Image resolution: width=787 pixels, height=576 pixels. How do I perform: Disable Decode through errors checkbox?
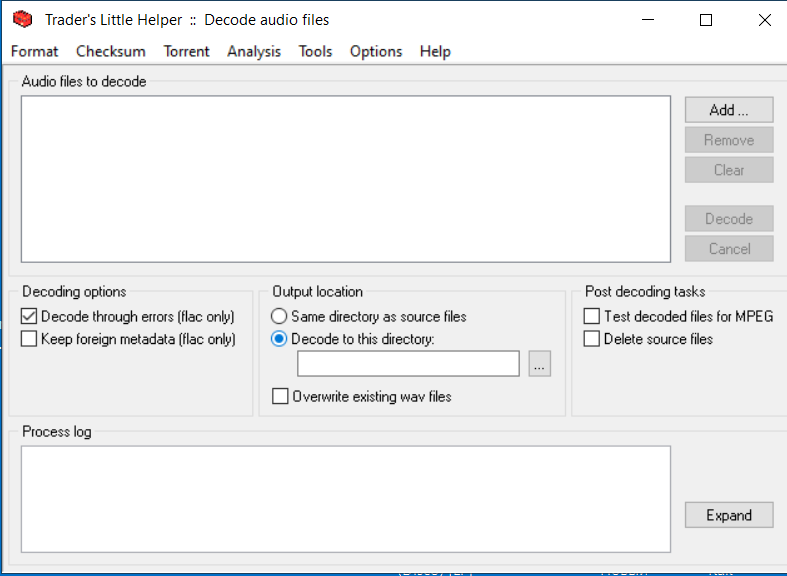[29, 317]
